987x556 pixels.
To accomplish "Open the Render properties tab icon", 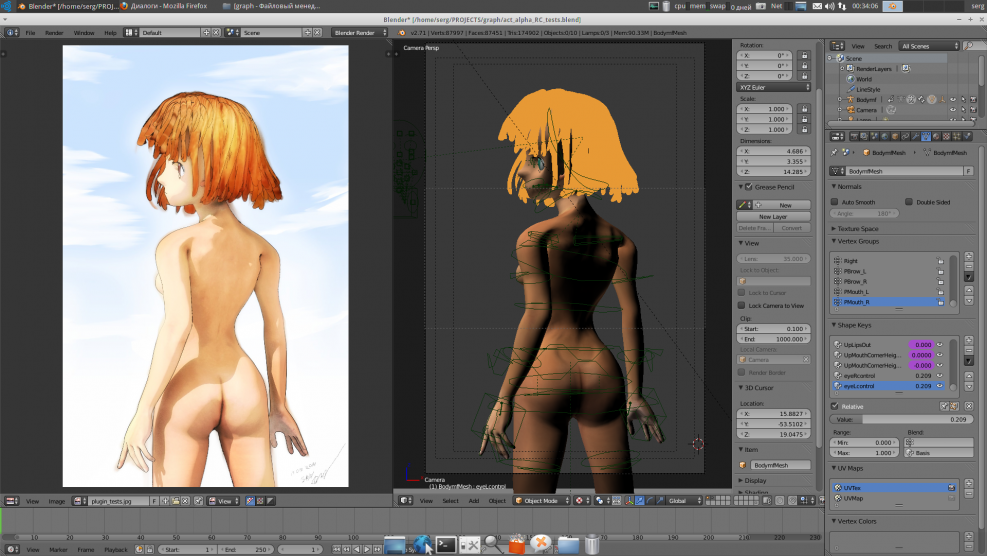I will tap(854, 136).
